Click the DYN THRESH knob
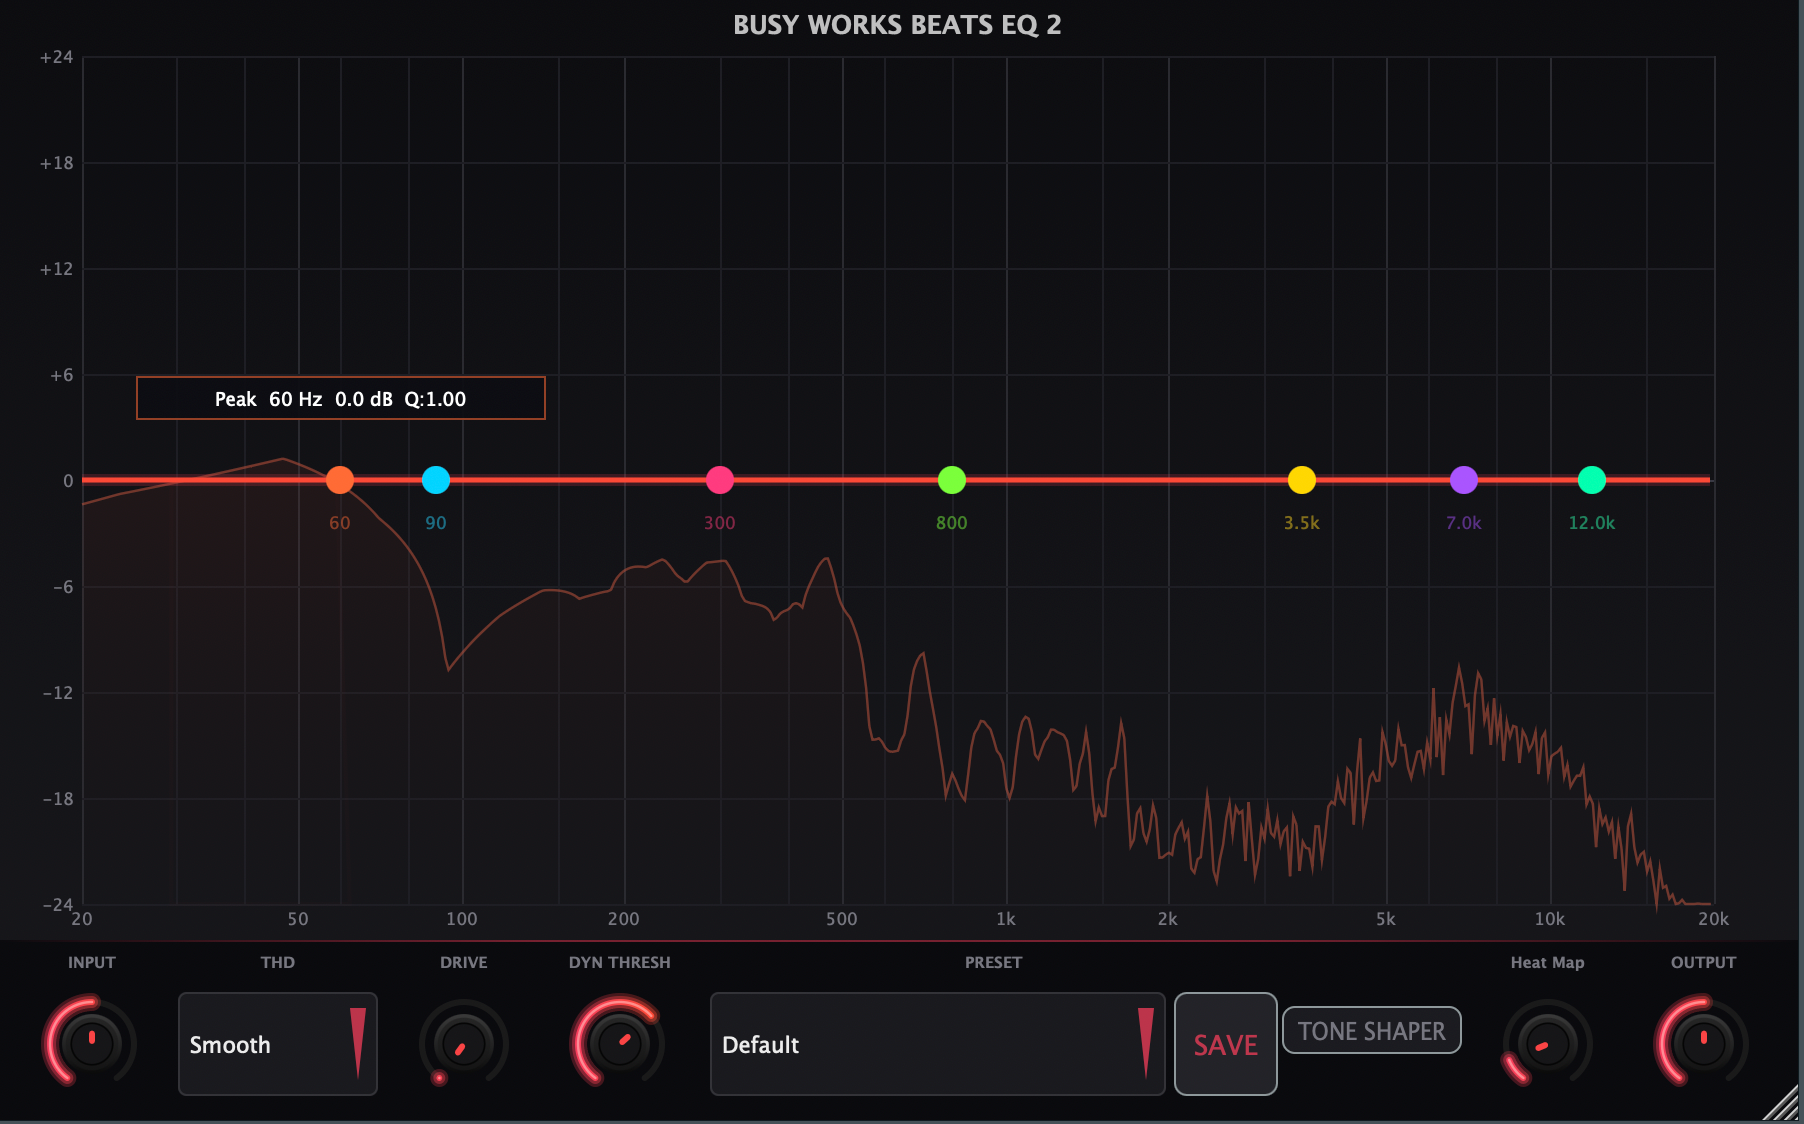1804x1124 pixels. point(619,1042)
